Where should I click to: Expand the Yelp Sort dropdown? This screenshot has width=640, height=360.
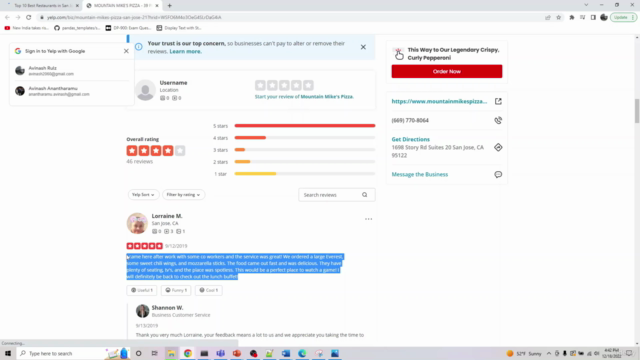pos(143,195)
